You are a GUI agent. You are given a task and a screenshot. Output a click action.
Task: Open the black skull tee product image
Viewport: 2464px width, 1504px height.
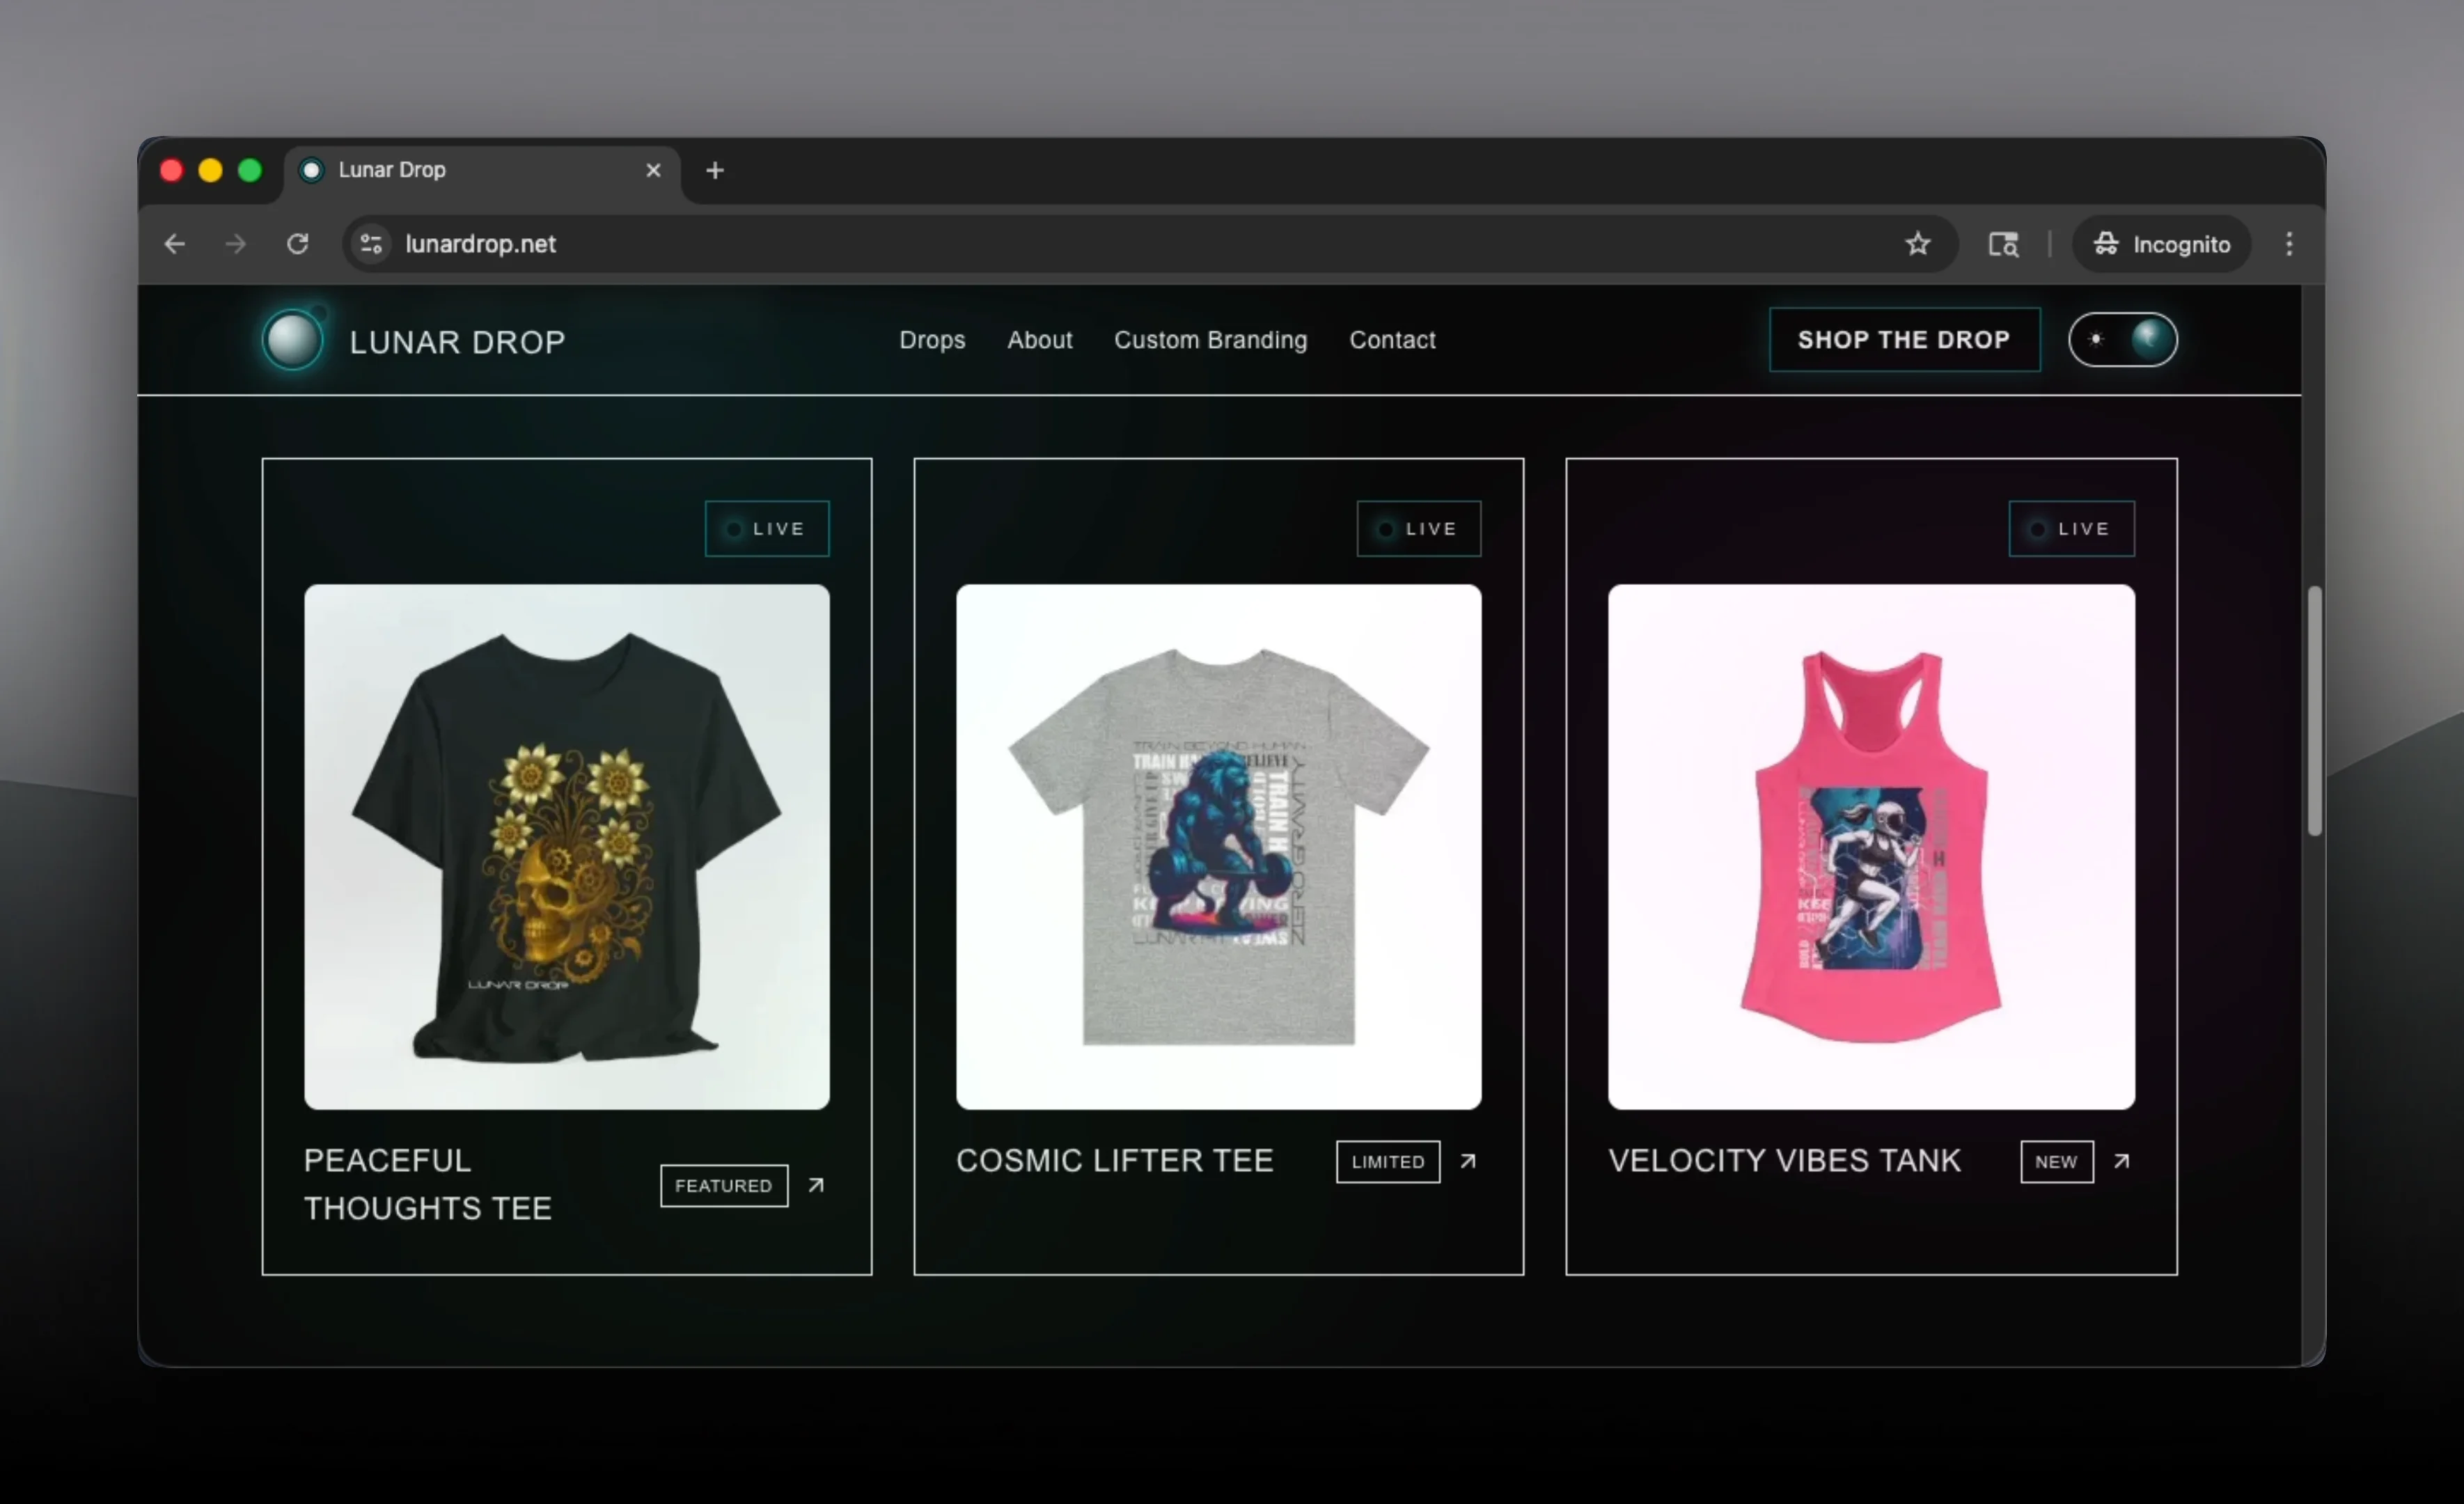pyautogui.click(x=567, y=847)
